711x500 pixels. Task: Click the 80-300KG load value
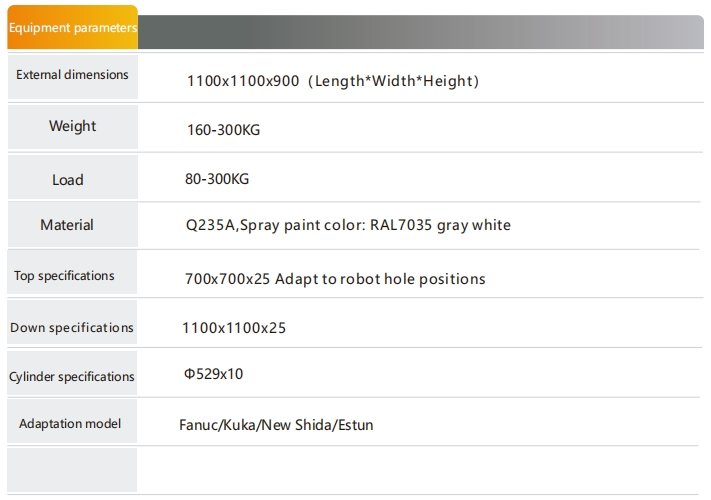(x=217, y=179)
